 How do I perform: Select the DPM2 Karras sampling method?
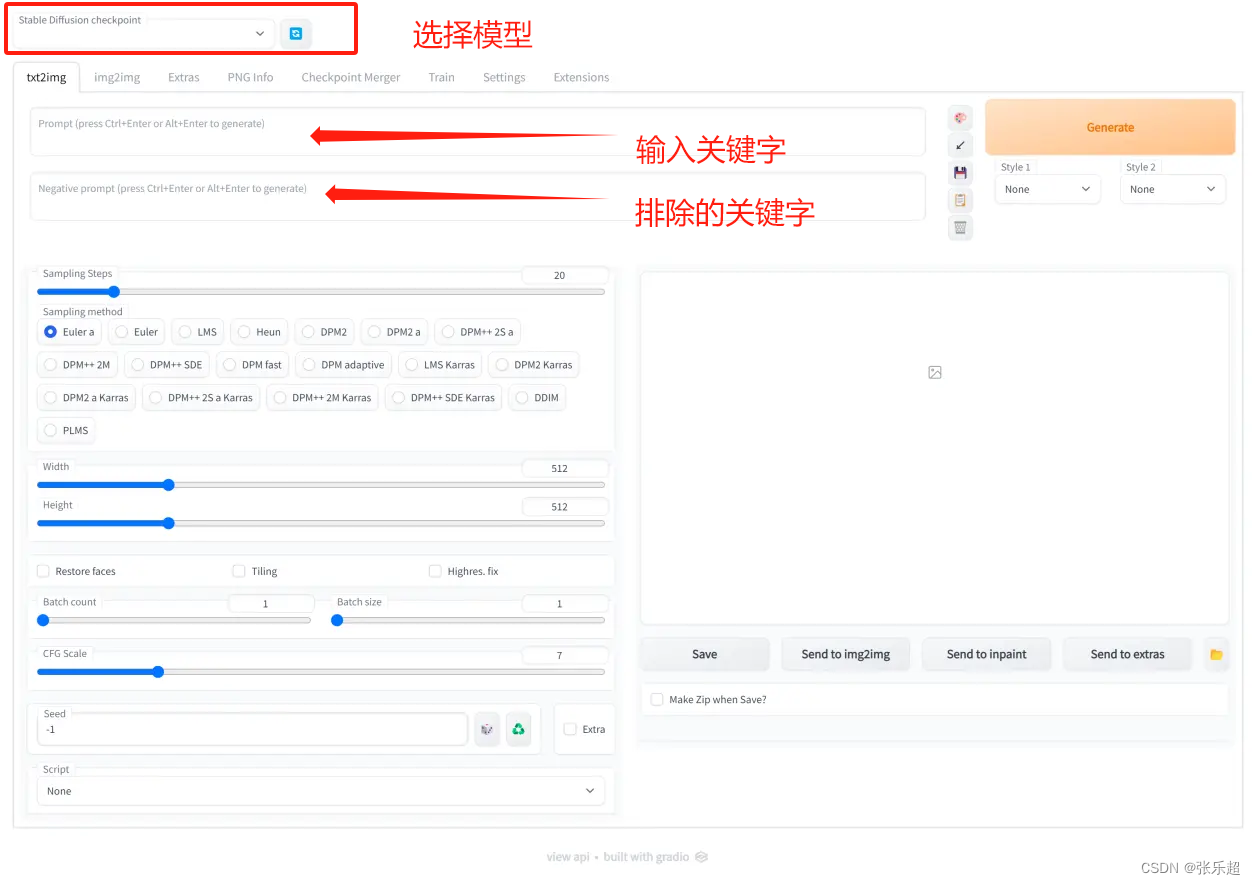(534, 365)
